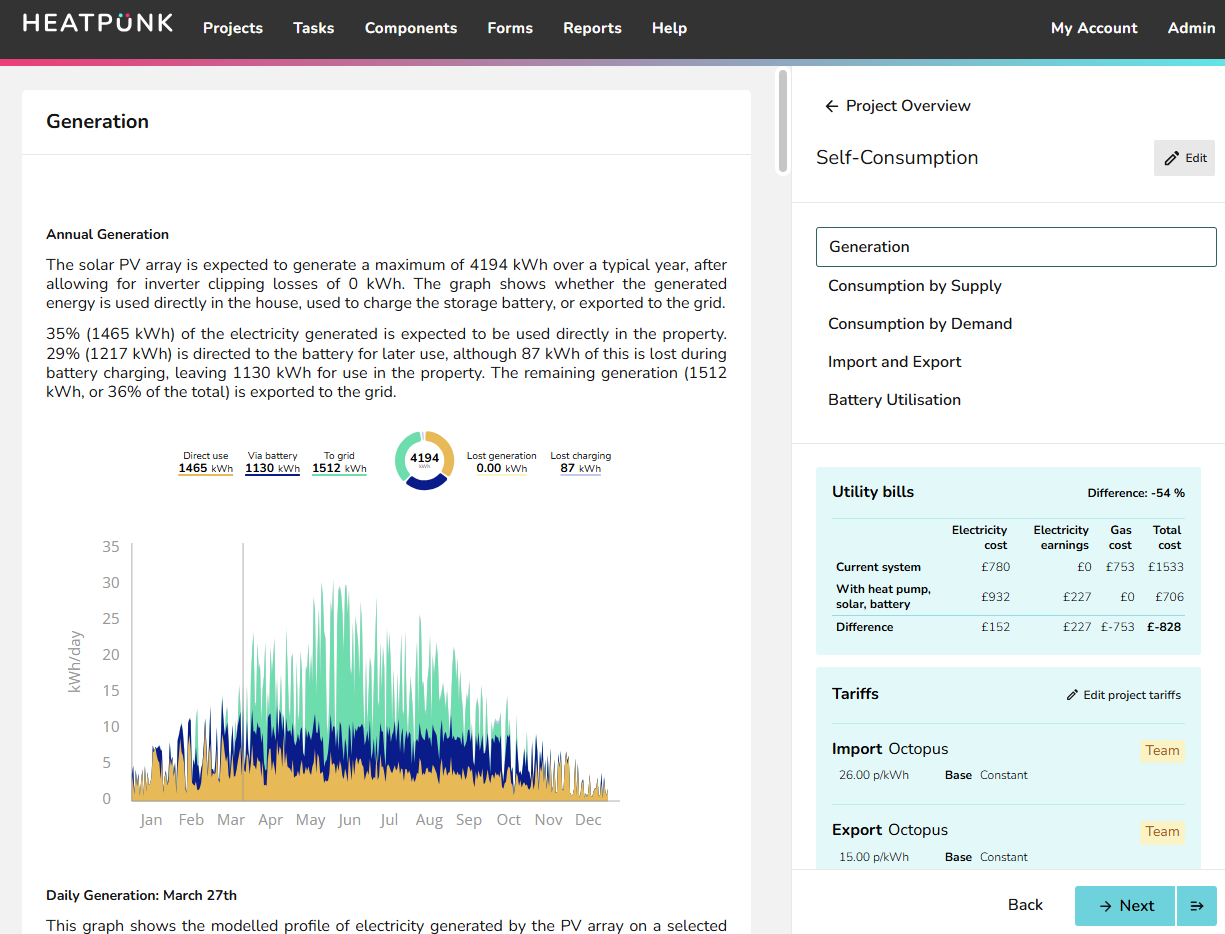Toggle the Direct use legend item

tap(205, 462)
